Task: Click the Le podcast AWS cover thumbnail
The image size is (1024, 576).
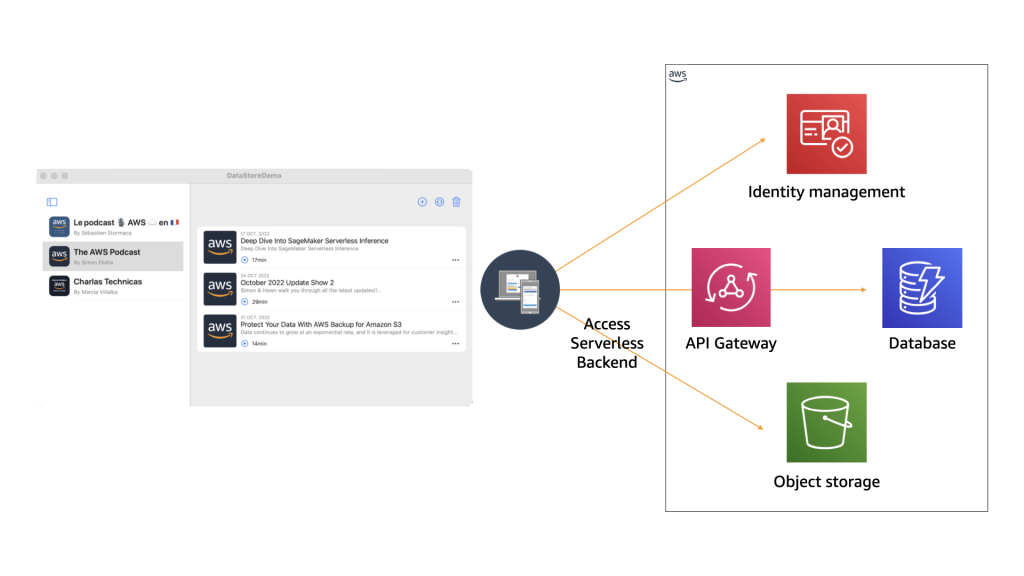Action: pos(59,227)
